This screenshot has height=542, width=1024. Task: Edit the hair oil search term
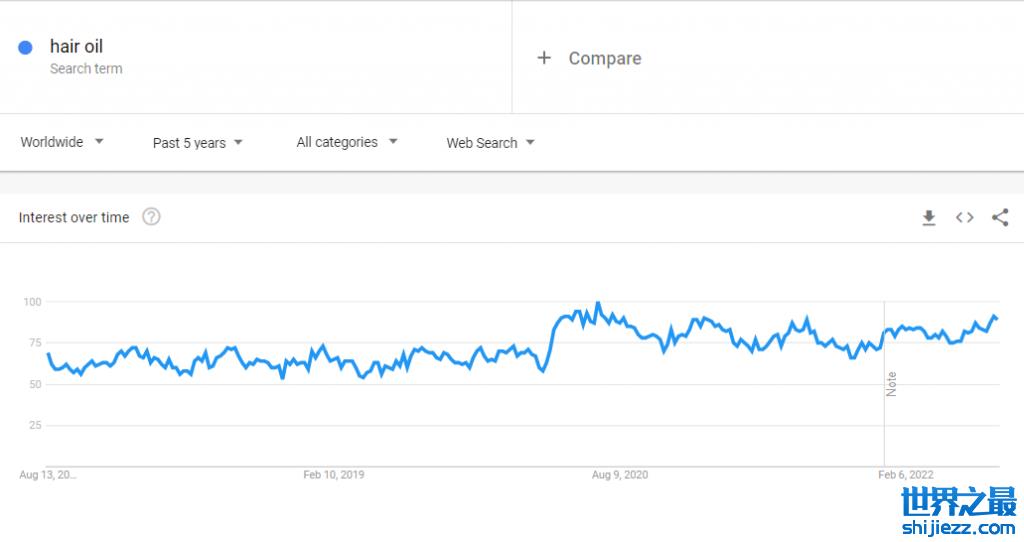pos(76,46)
